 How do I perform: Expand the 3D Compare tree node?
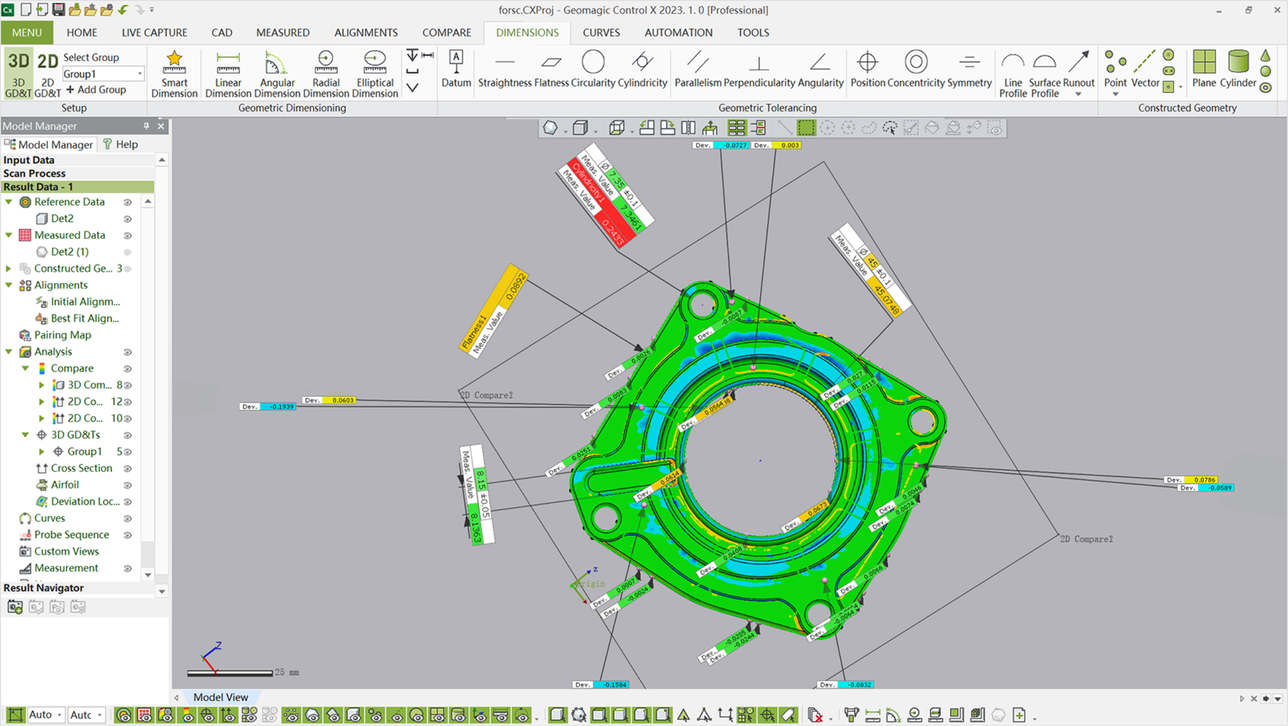[42, 385]
